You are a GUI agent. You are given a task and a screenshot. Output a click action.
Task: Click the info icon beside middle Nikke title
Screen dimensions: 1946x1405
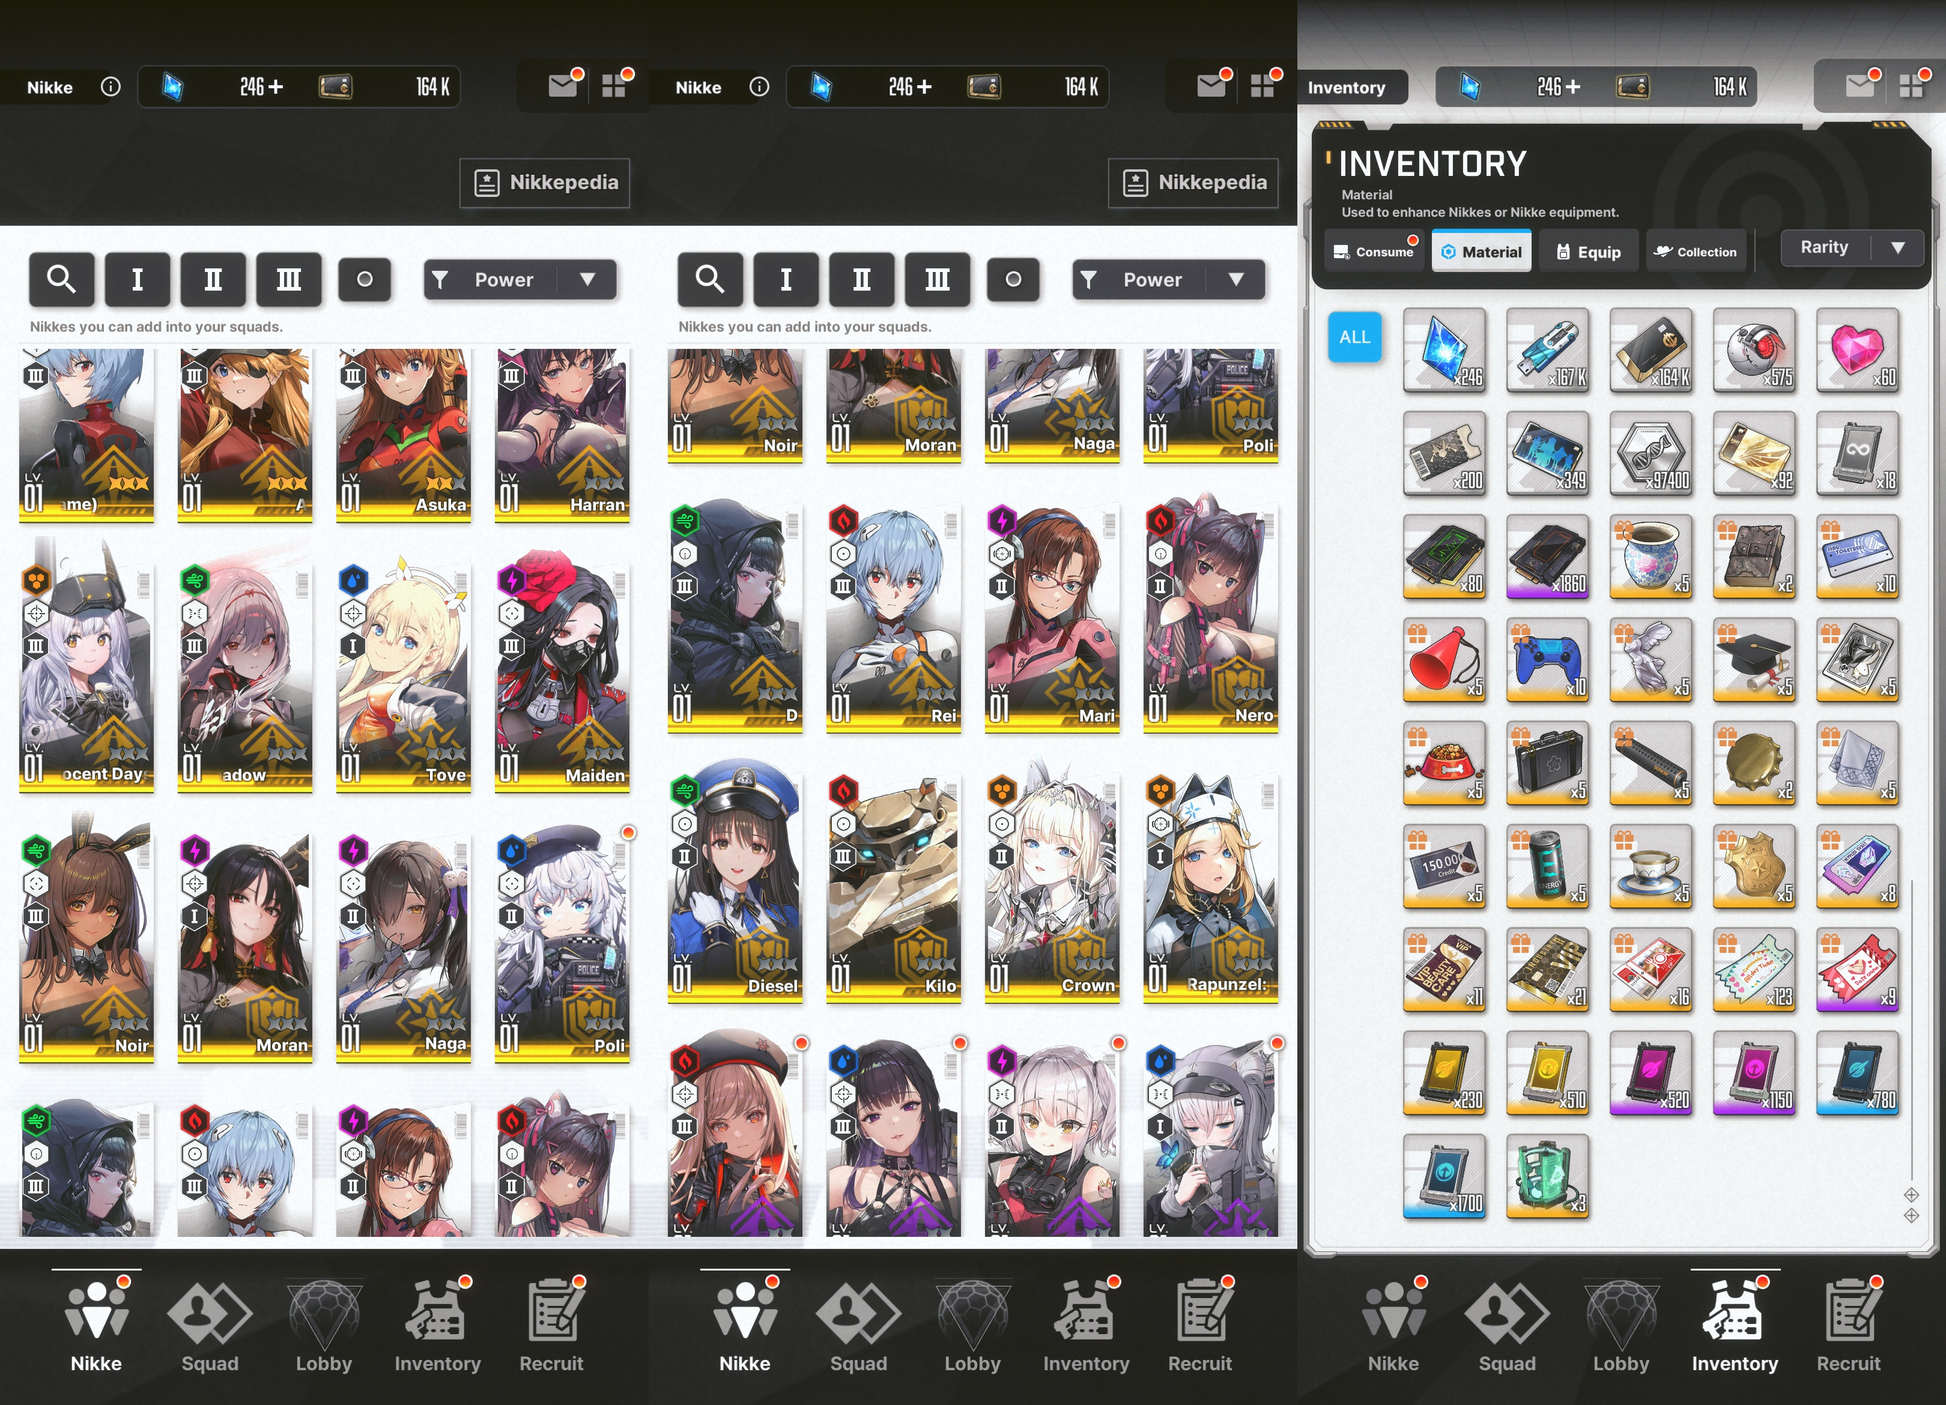coord(759,87)
